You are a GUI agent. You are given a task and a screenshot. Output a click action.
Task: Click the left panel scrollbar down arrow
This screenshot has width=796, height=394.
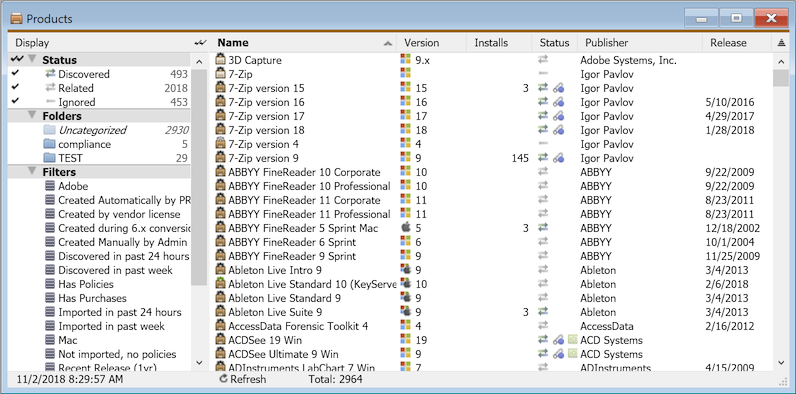(199, 363)
